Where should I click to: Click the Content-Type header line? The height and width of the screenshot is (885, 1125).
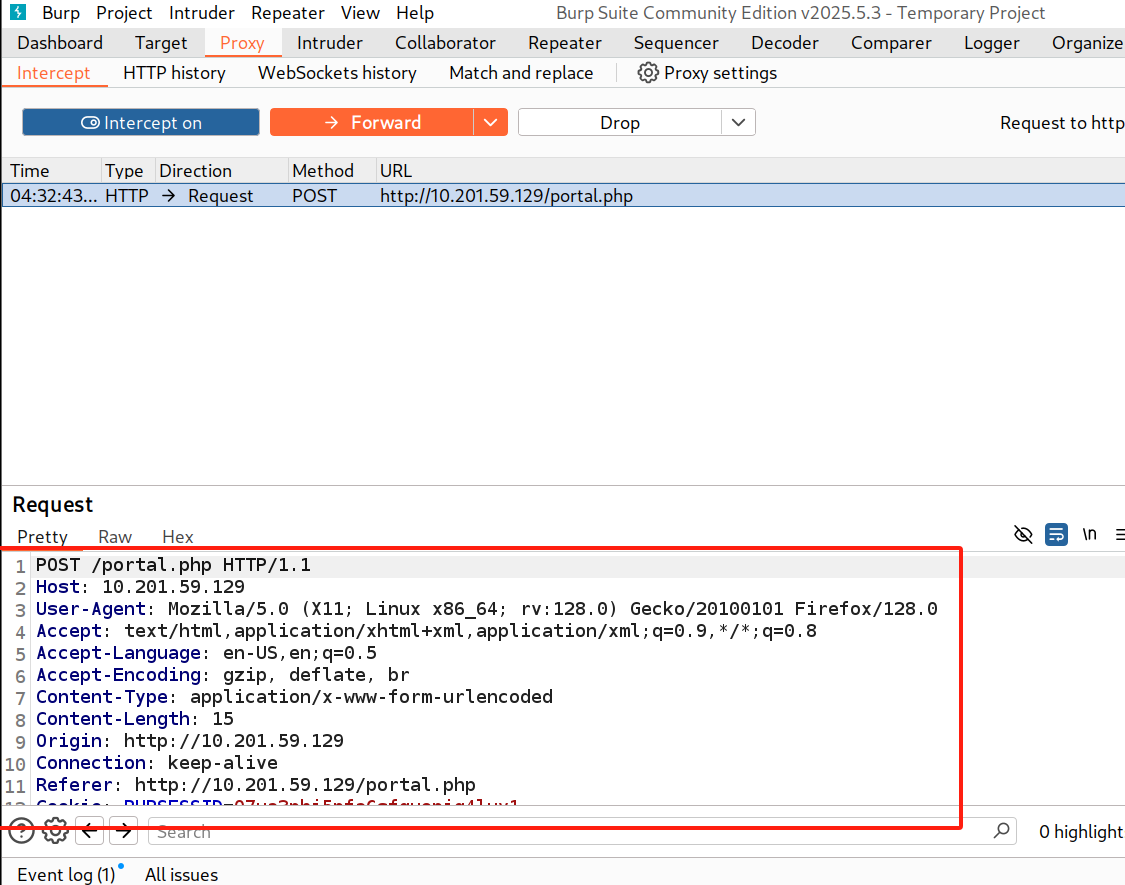294,697
